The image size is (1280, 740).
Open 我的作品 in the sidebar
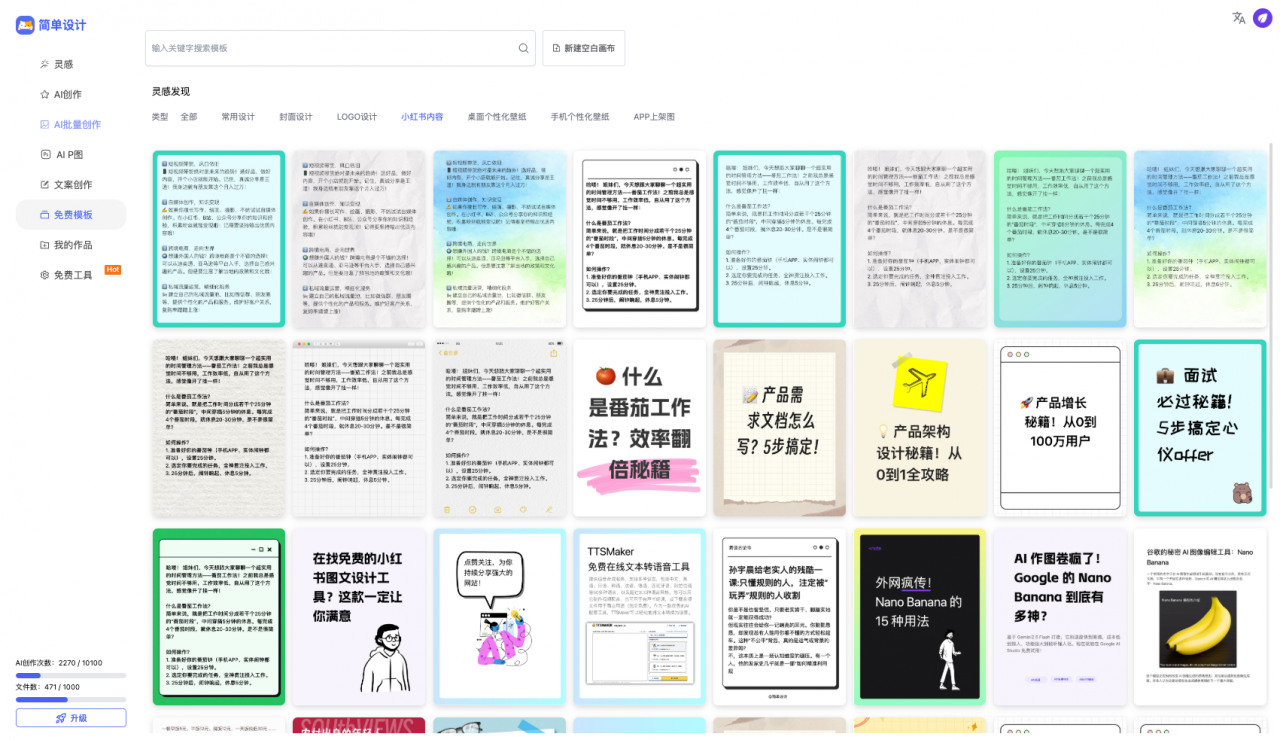click(72, 245)
